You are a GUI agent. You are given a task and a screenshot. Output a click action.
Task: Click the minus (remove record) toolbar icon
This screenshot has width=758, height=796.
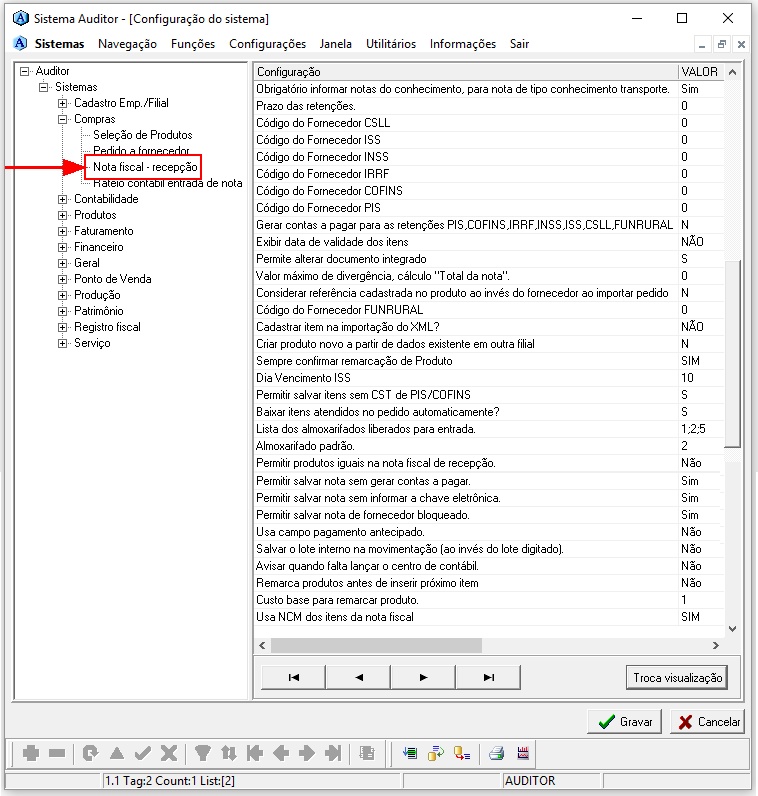click(x=57, y=753)
